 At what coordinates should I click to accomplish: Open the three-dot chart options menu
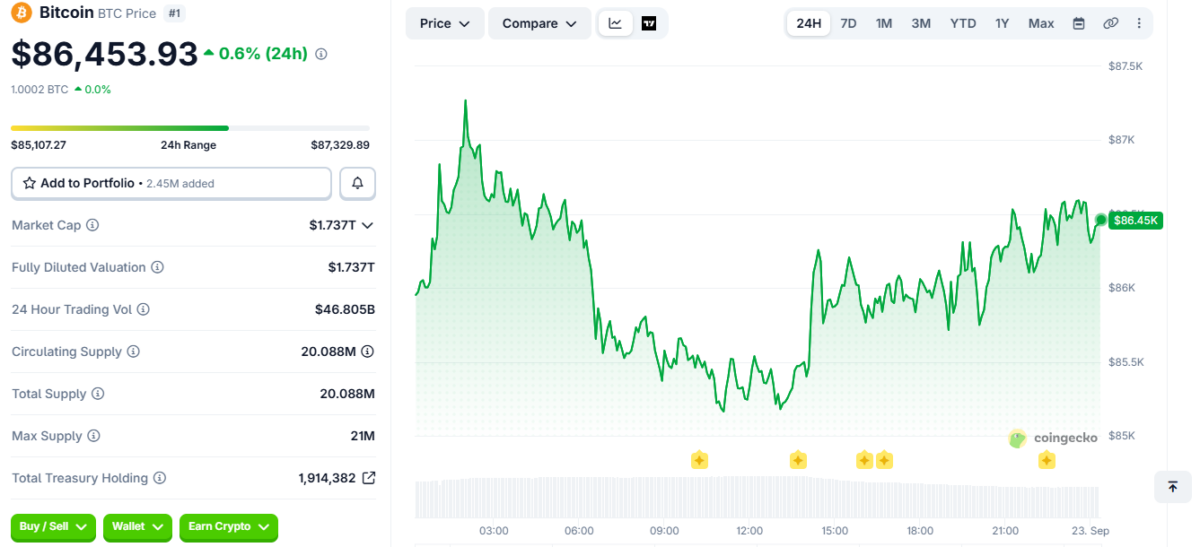point(1139,23)
